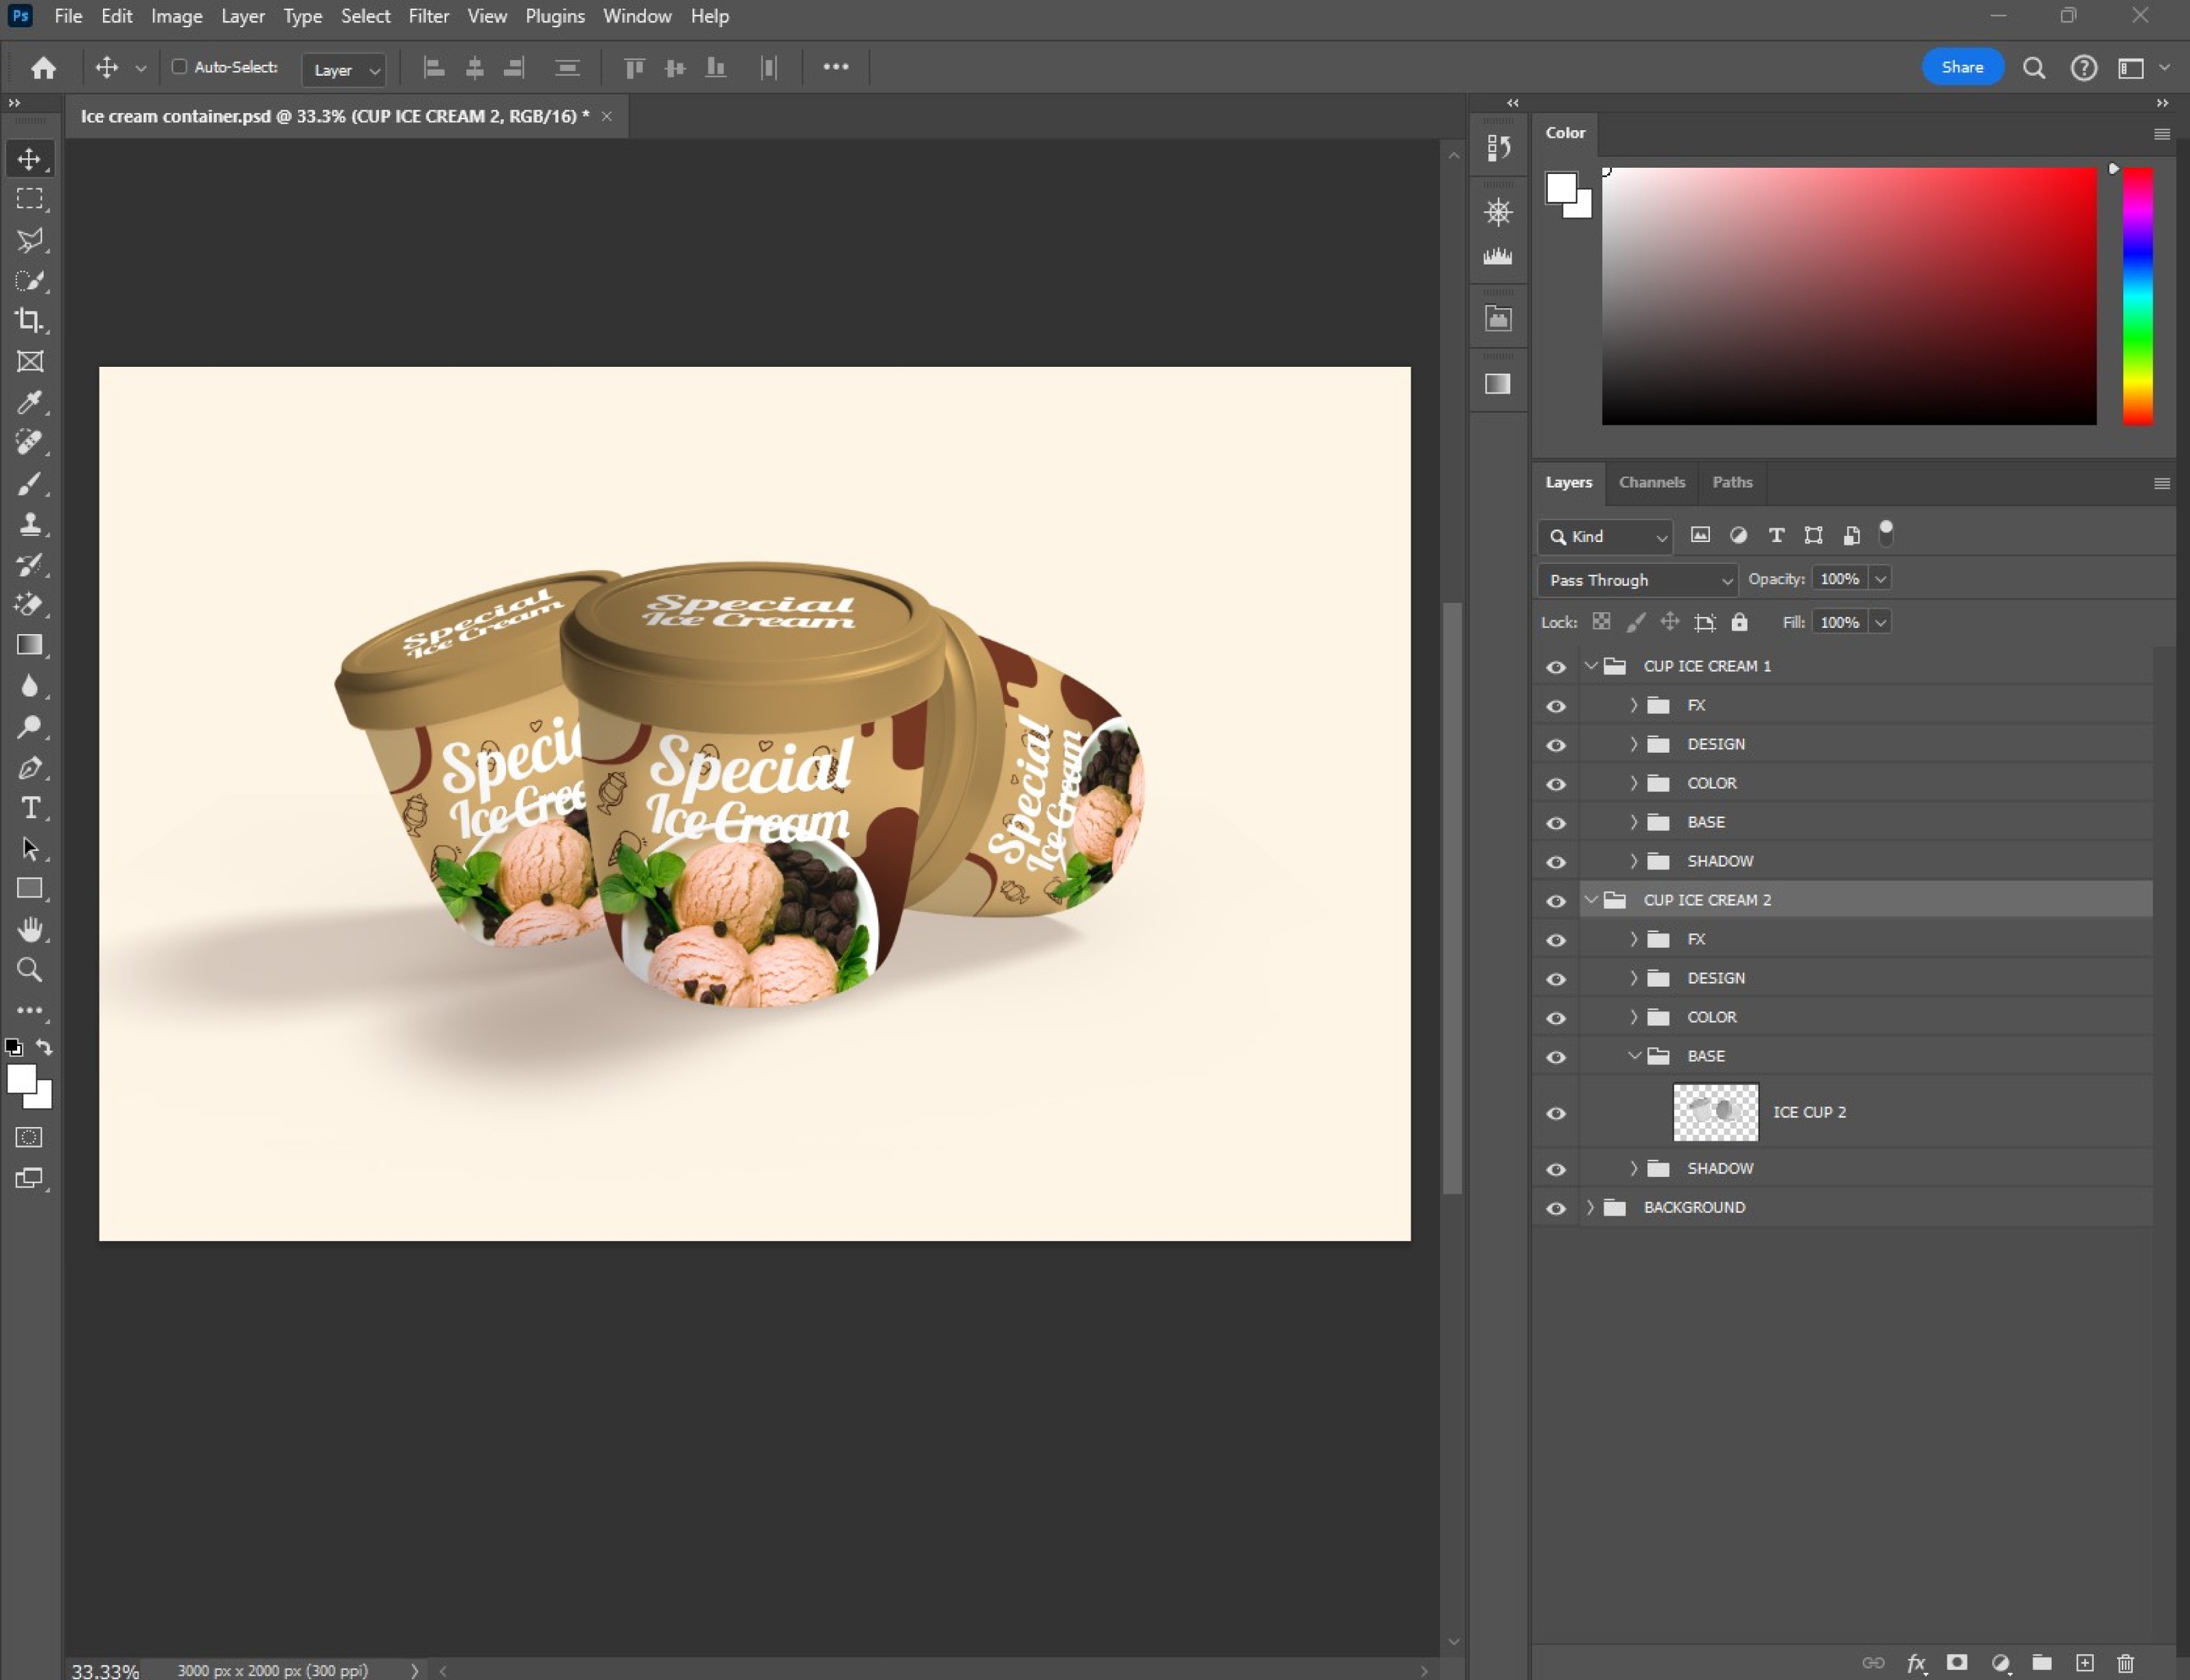Hide the BACKGROUND group layer
2190x1680 pixels.
[x=1556, y=1208]
